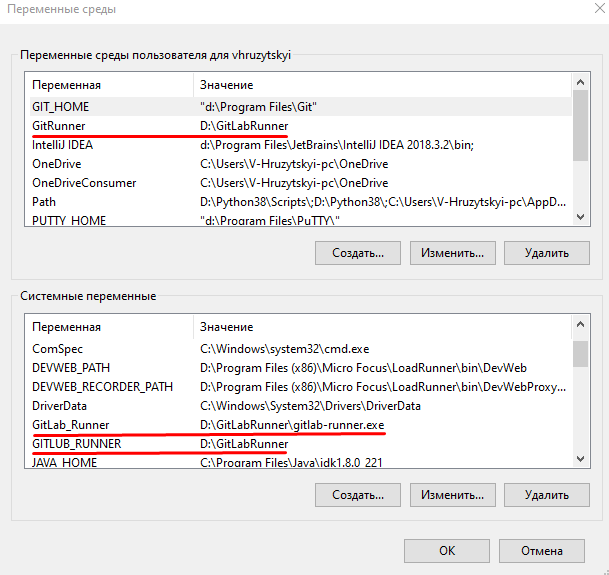Select the DriverData system variable row

tap(301, 406)
